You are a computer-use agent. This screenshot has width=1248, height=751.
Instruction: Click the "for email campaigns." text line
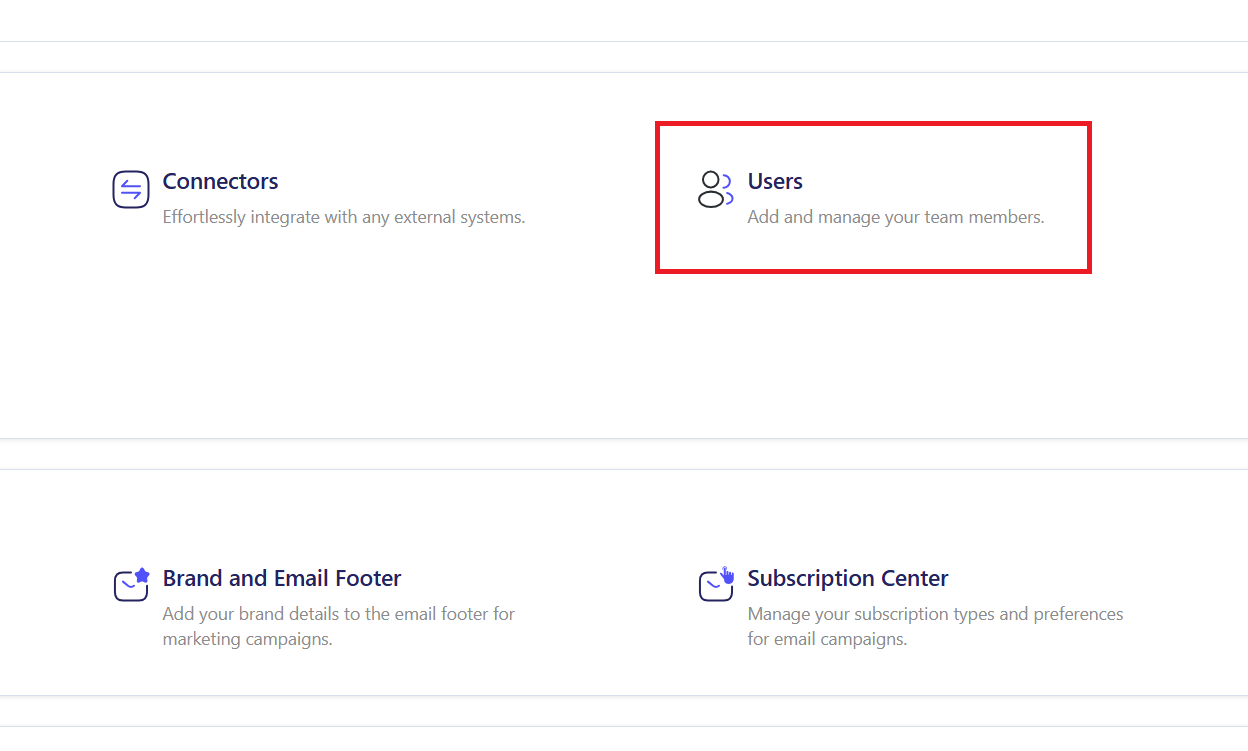tap(827, 639)
